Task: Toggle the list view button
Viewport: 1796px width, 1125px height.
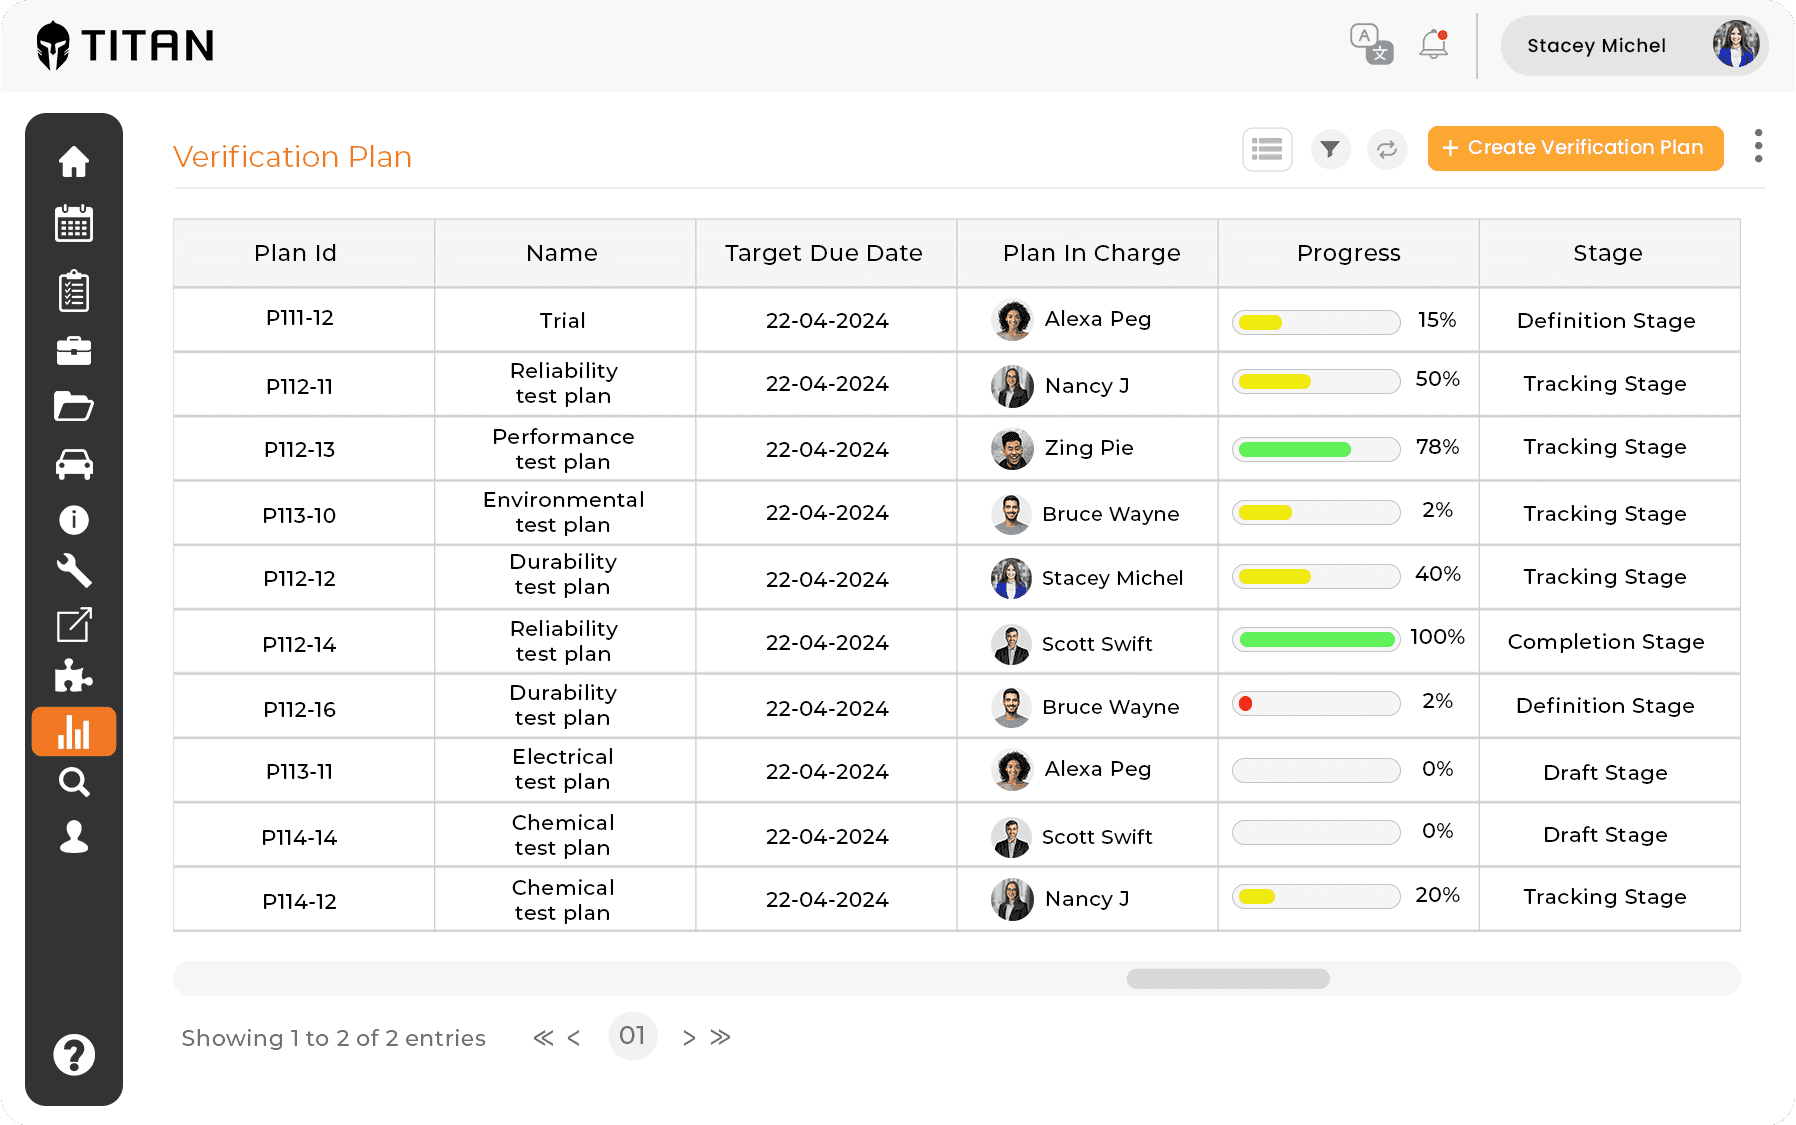Action: tap(1267, 149)
